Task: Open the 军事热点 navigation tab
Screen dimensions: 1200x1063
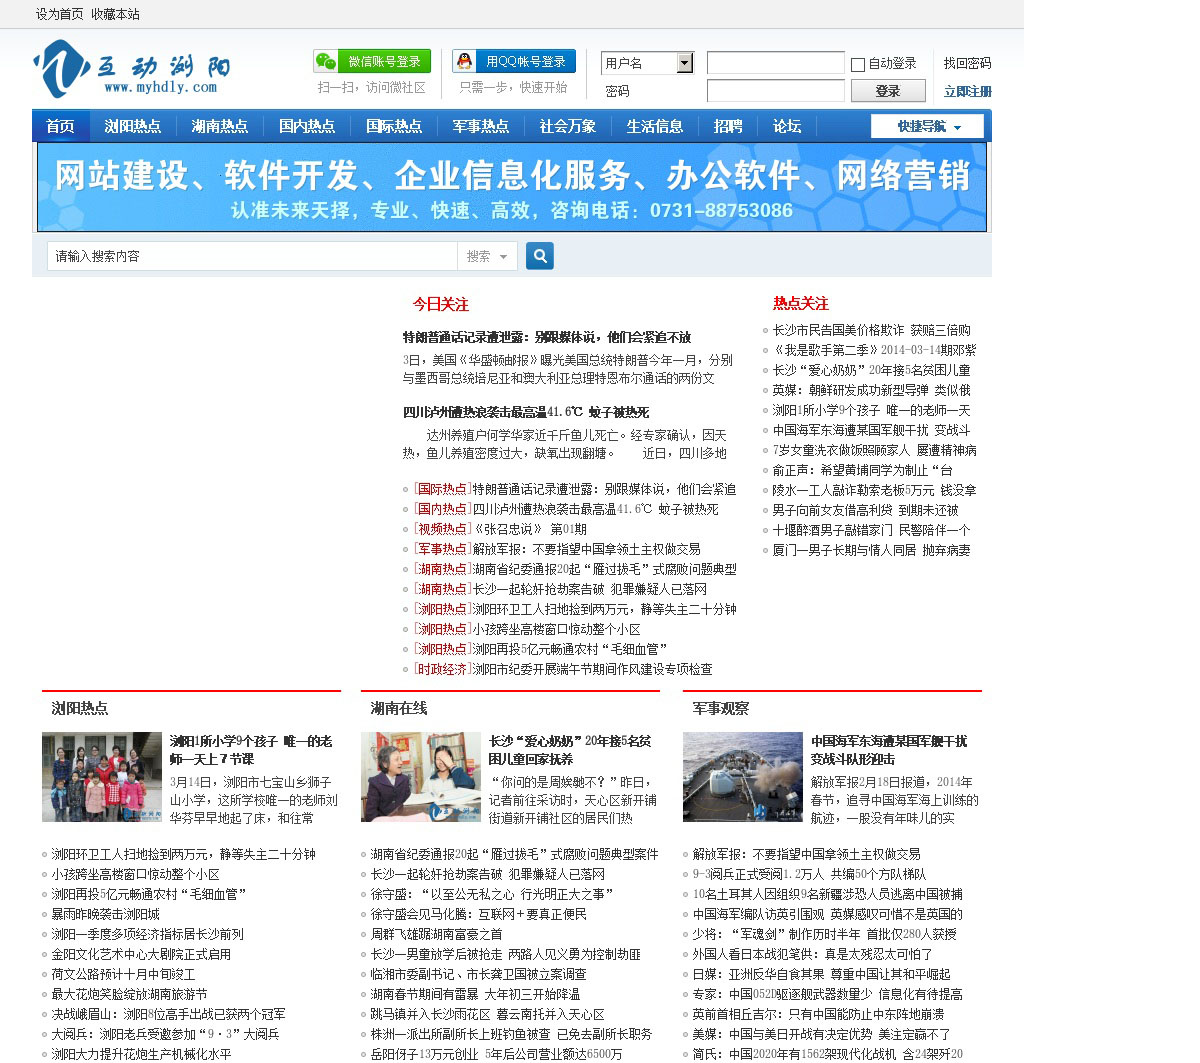Action: [480, 127]
